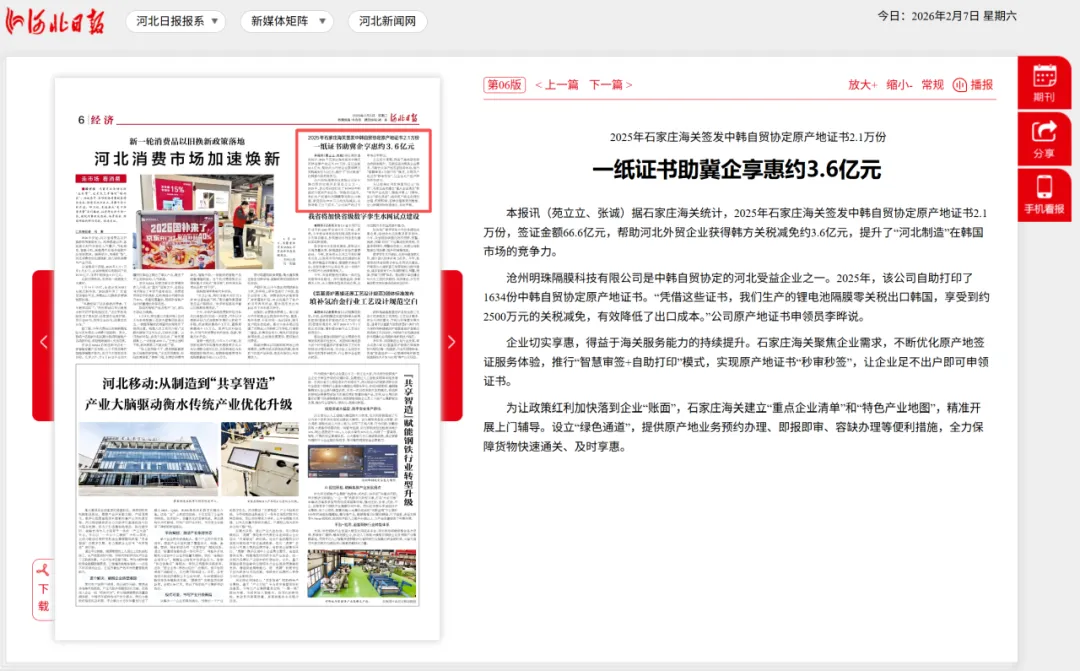Screen dimensions: 1080x671
Task: Open the 河北消费市场加速焕新 headline on page
Action: tap(187, 159)
